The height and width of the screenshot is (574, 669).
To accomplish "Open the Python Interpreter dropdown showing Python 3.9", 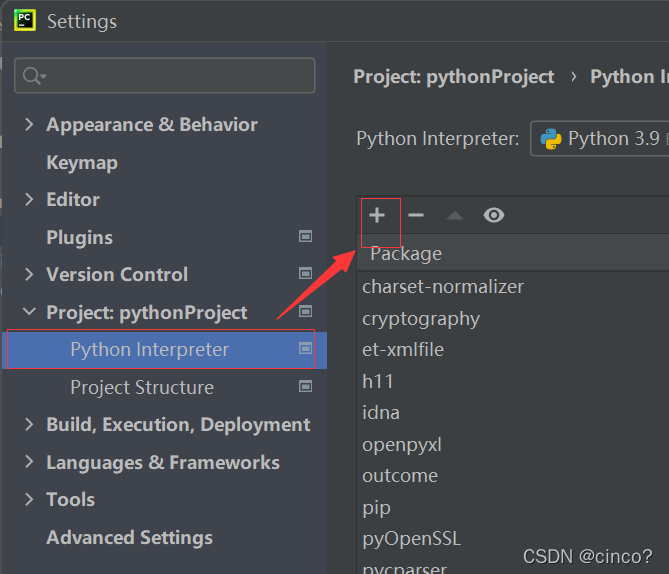I will (599, 139).
